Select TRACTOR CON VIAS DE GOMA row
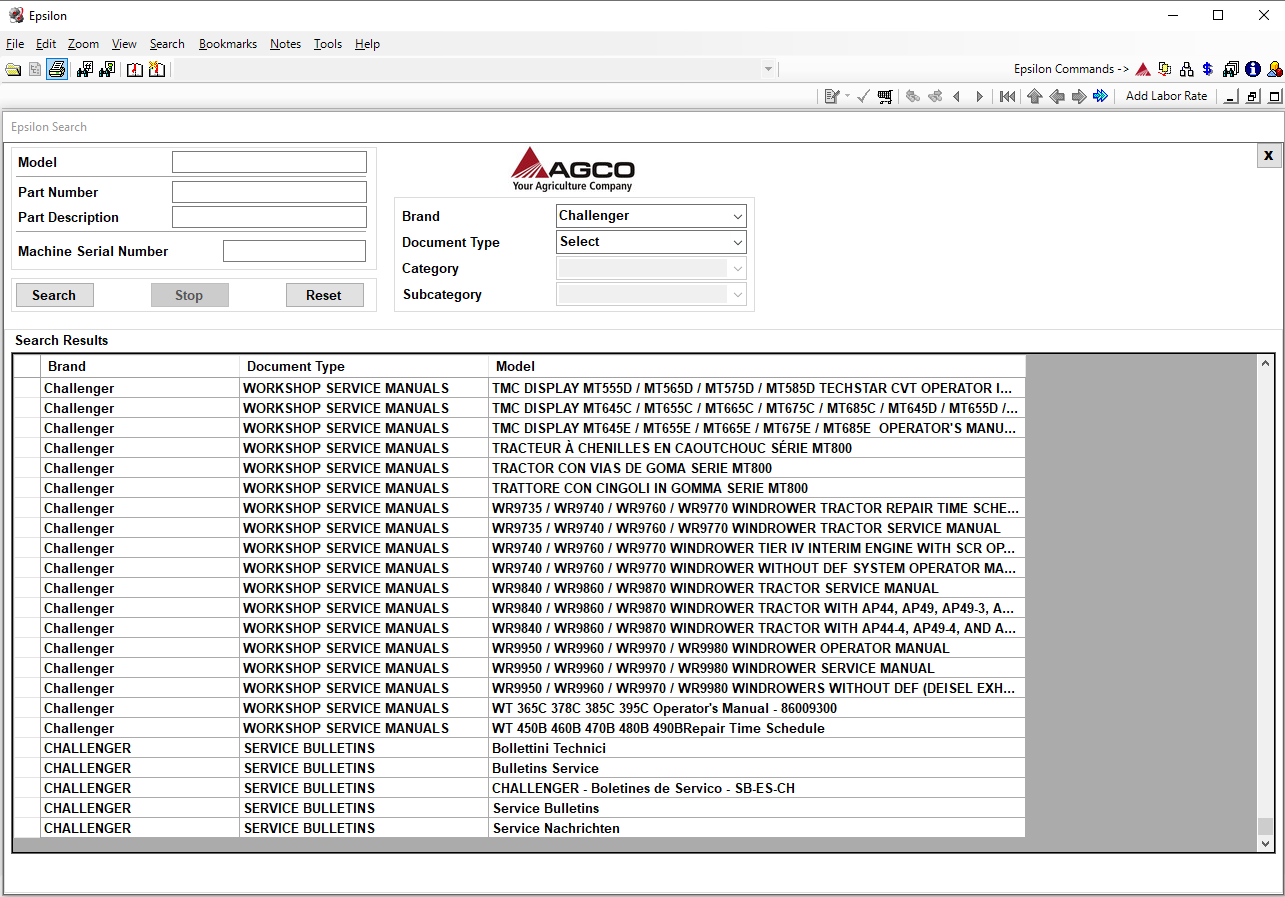Screen dimensions: 1285x897 tap(520, 468)
